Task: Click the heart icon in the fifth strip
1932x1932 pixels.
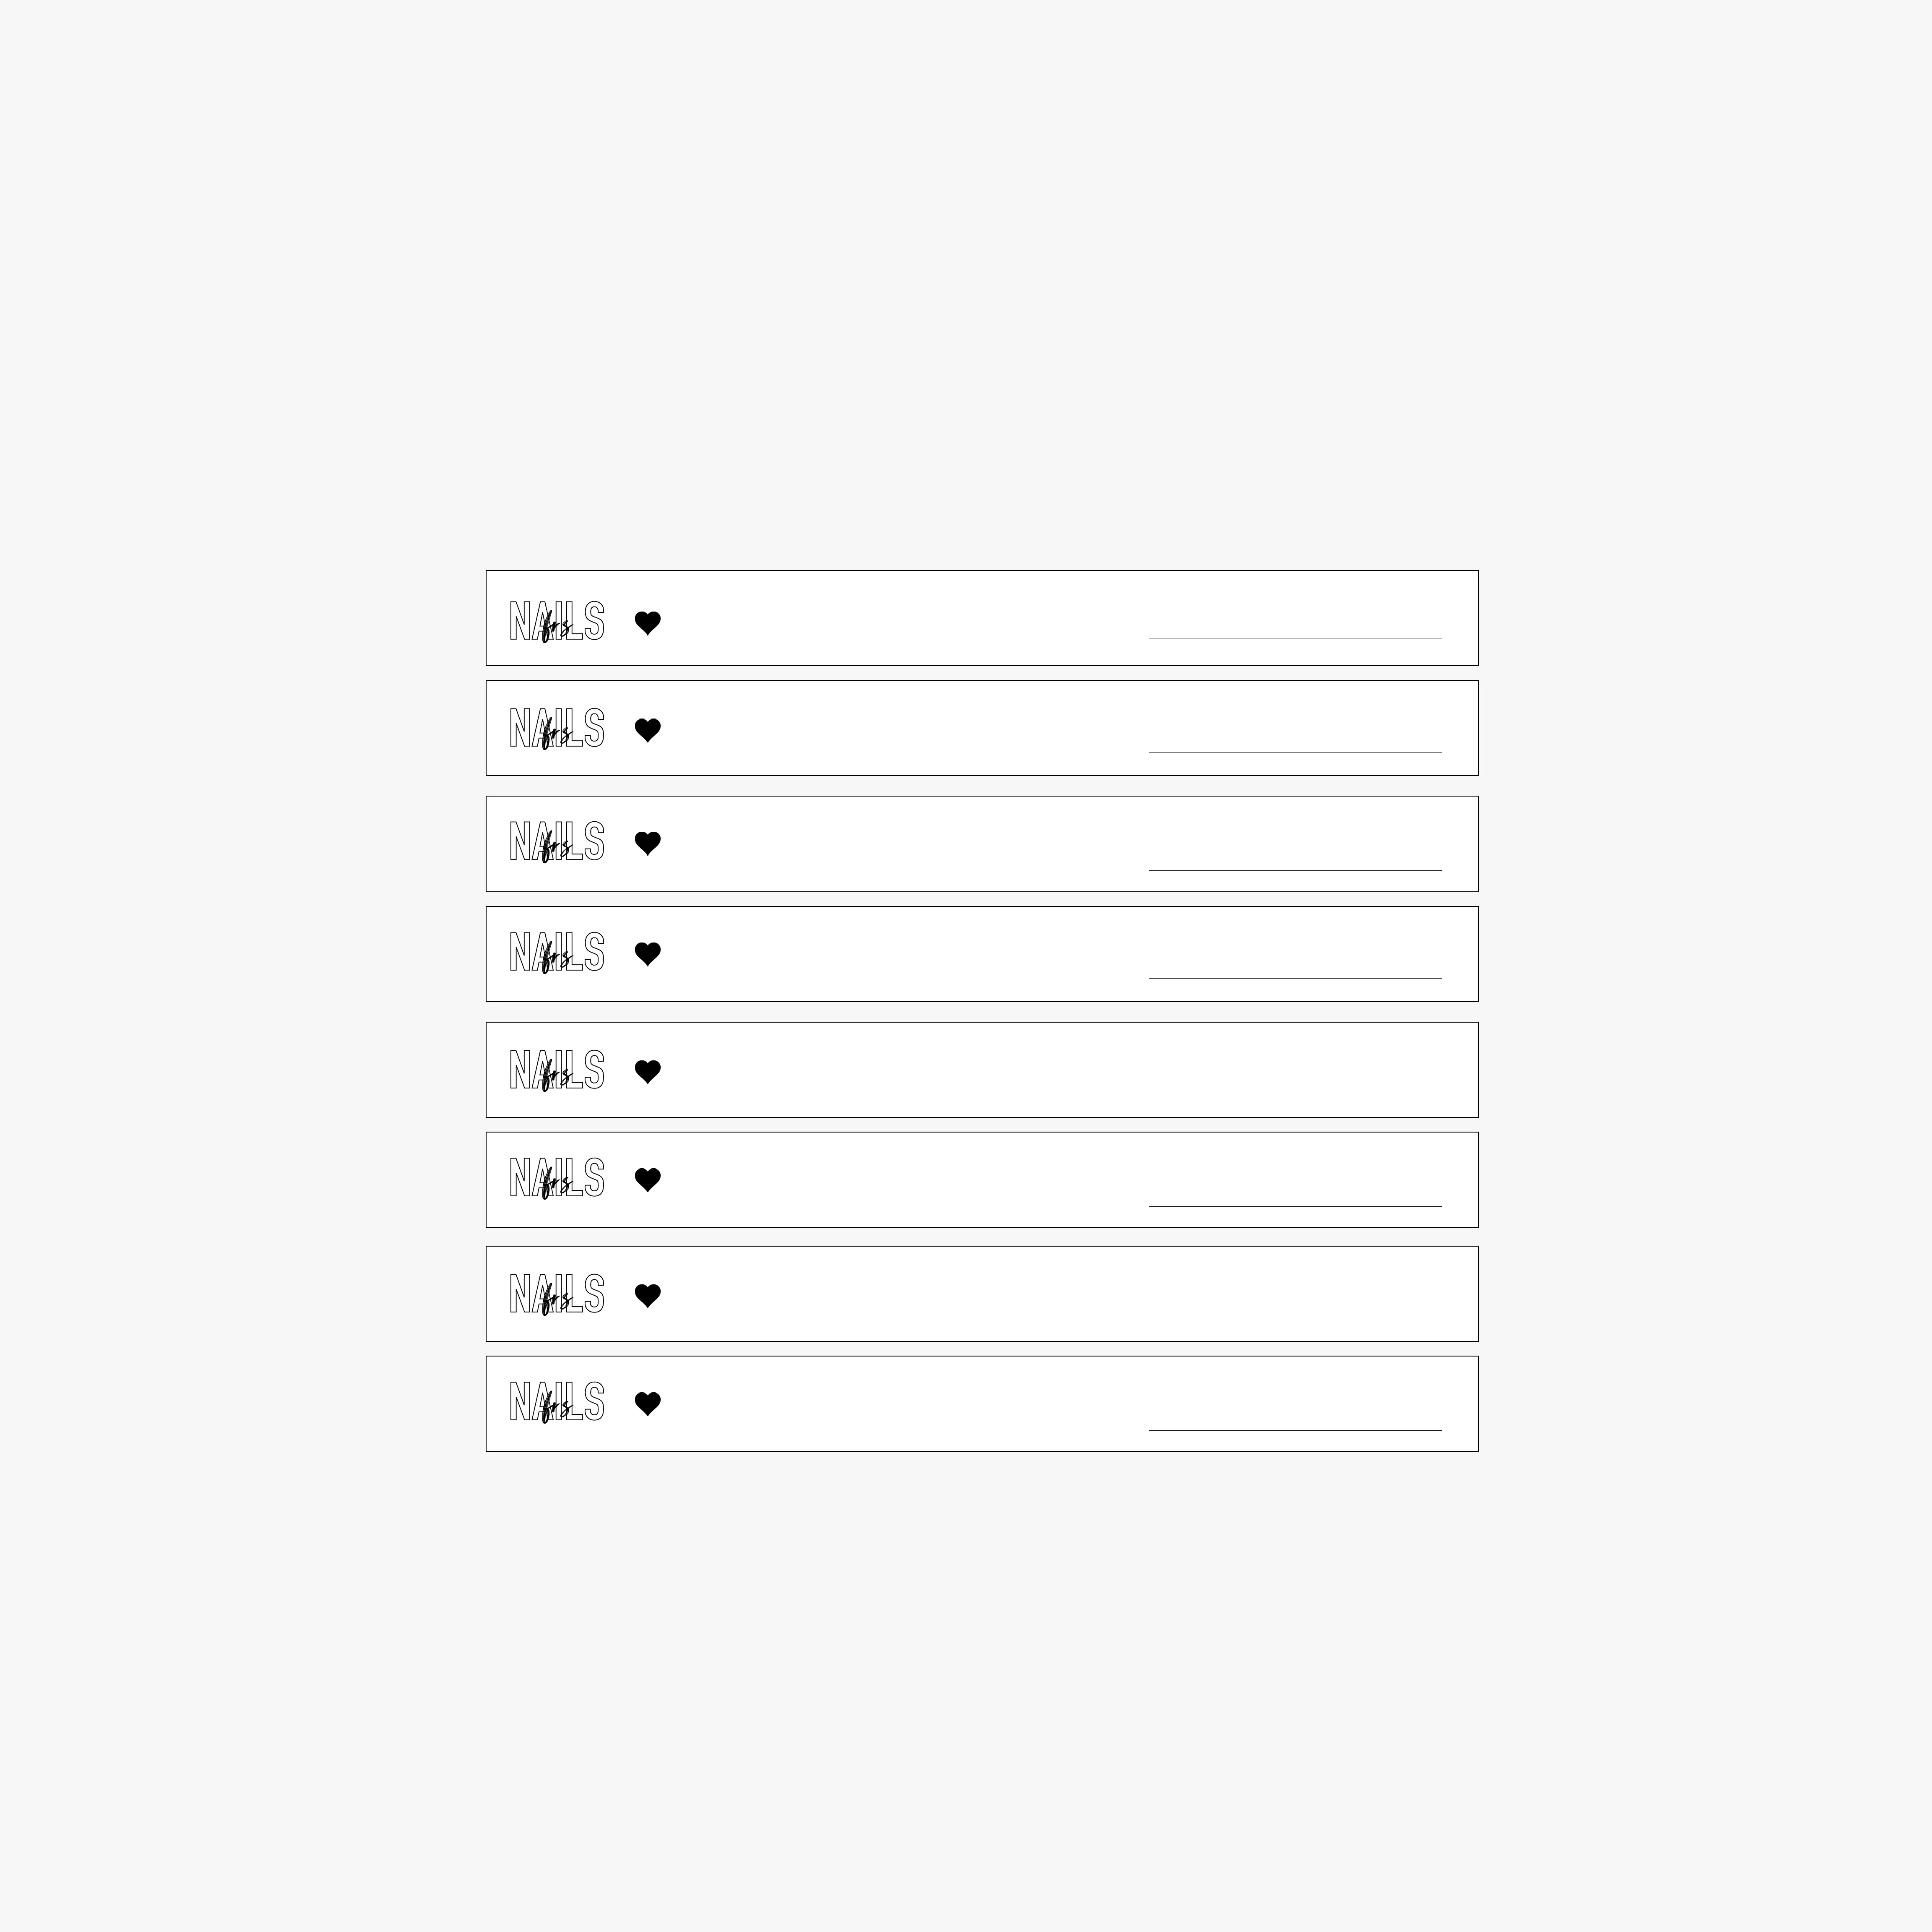Action: click(x=648, y=1071)
